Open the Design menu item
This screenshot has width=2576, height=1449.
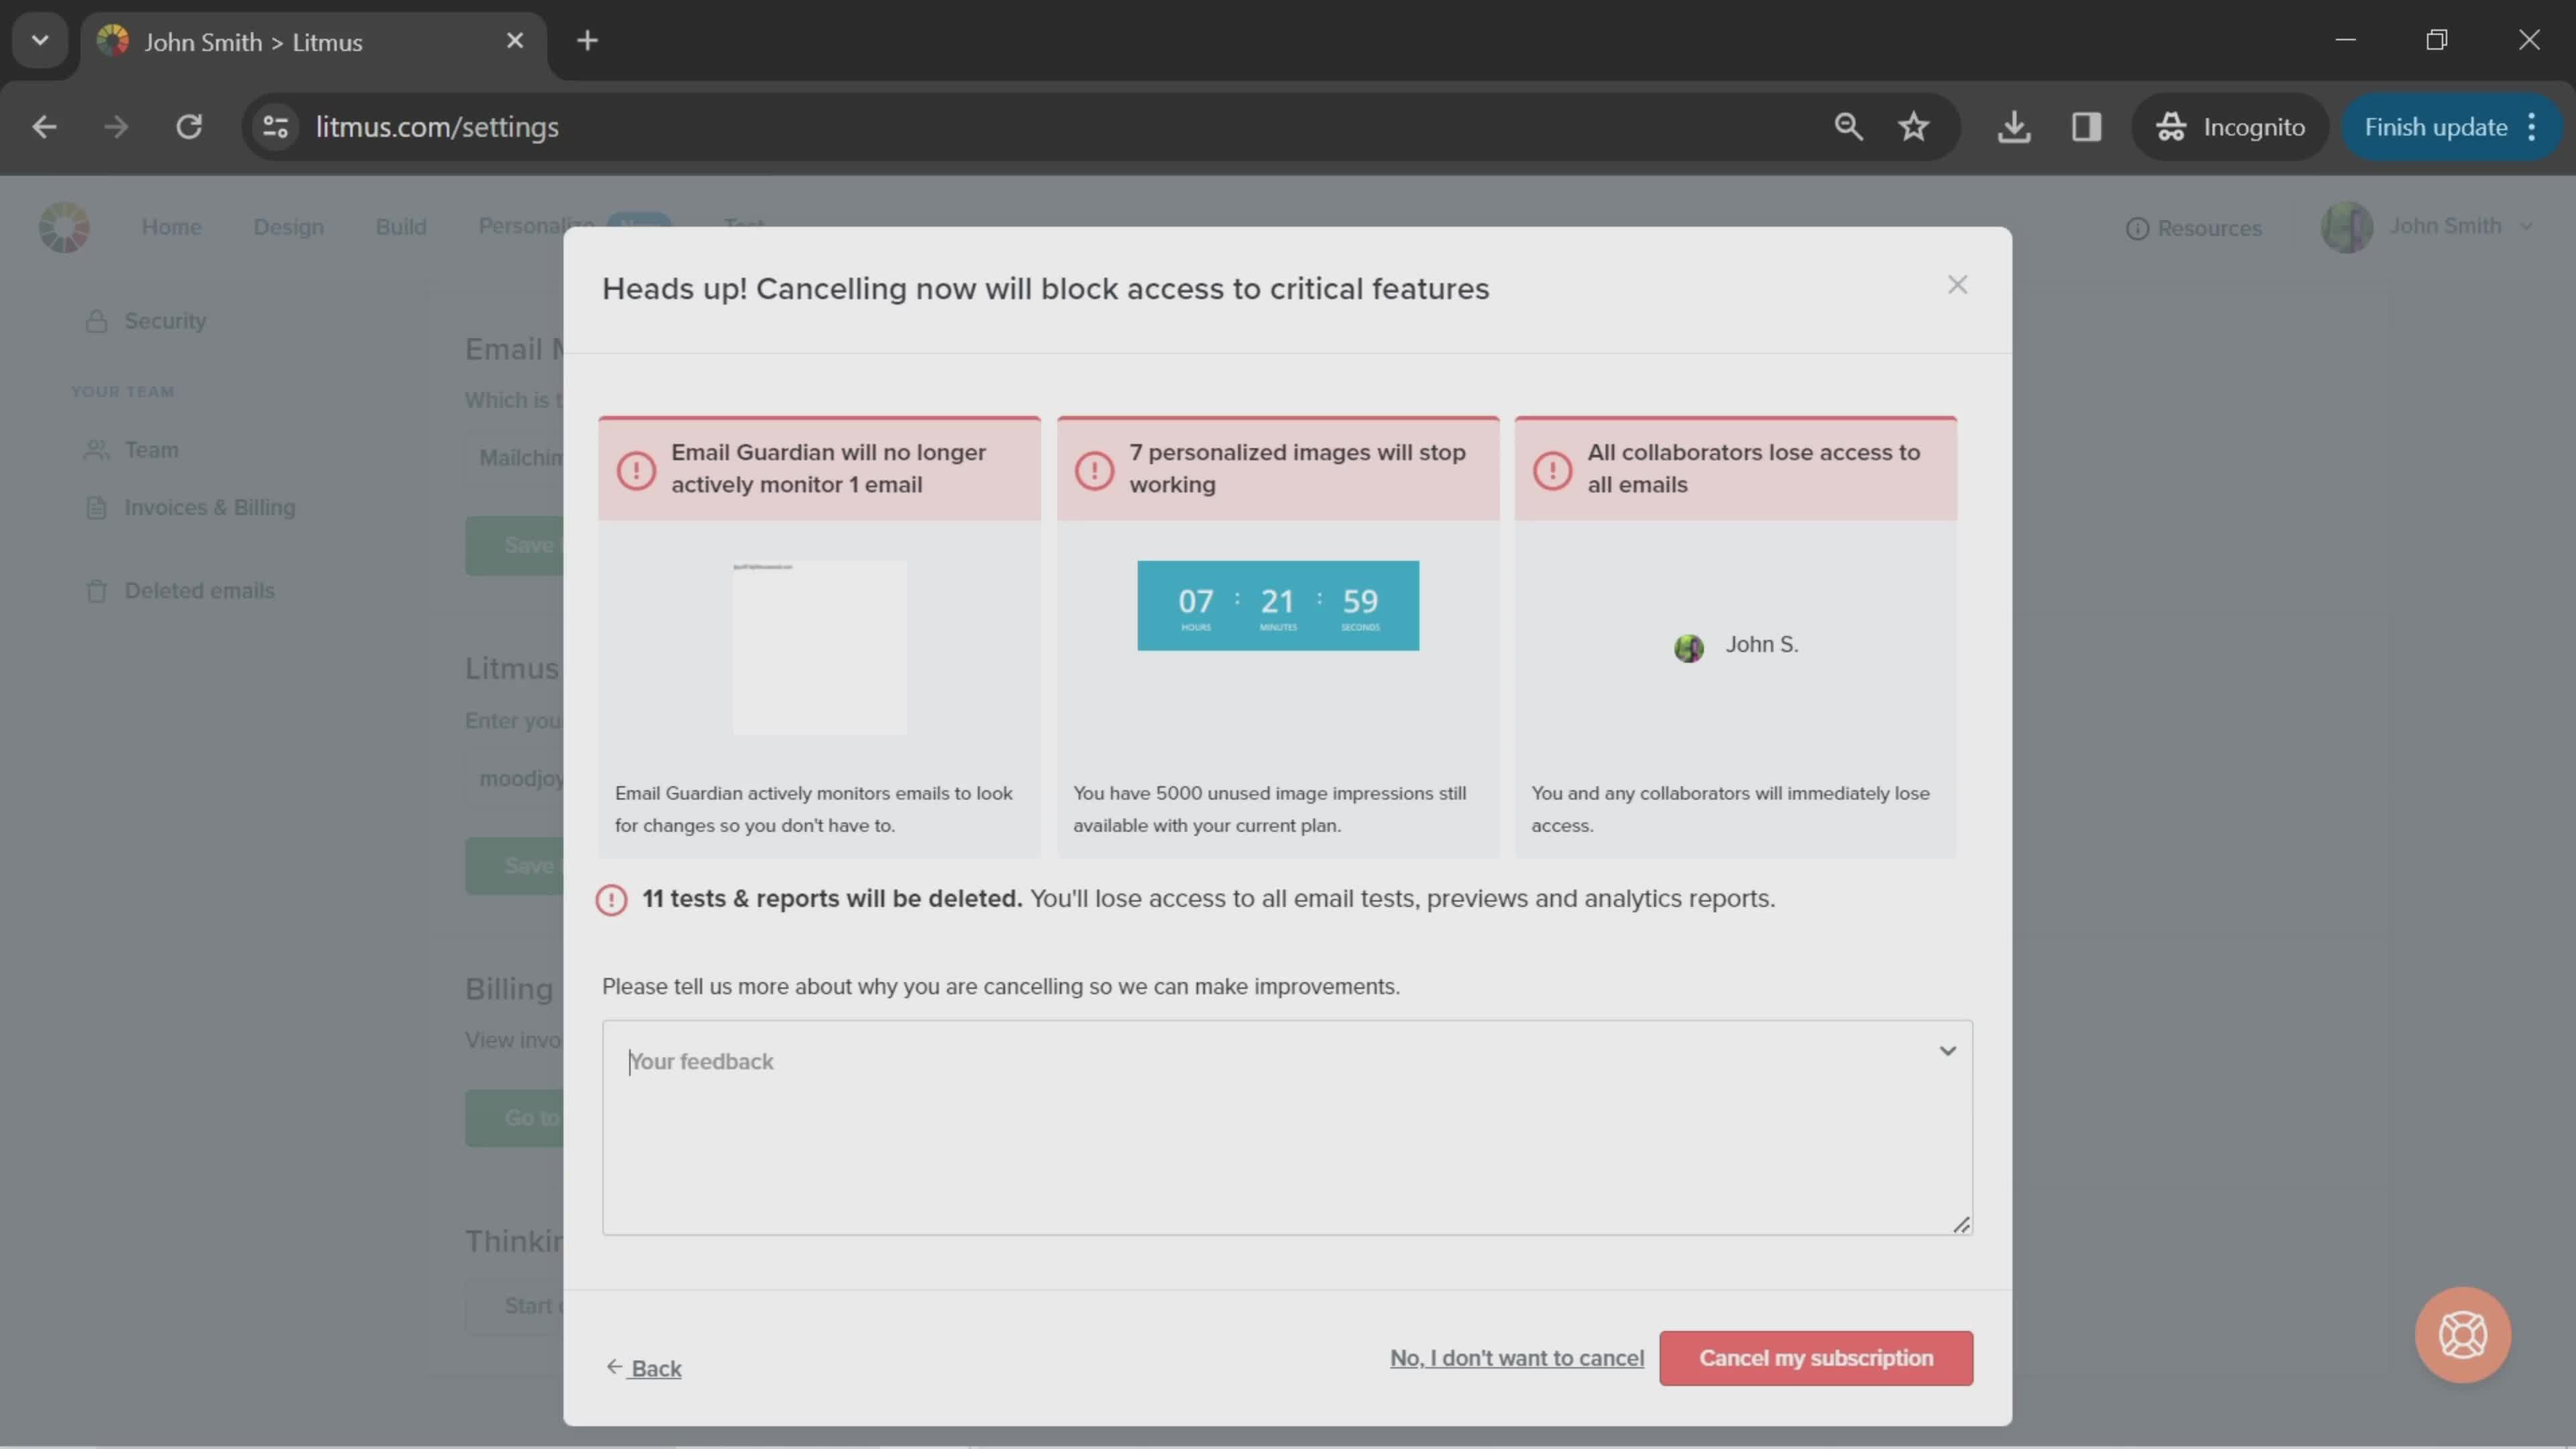click(288, 227)
